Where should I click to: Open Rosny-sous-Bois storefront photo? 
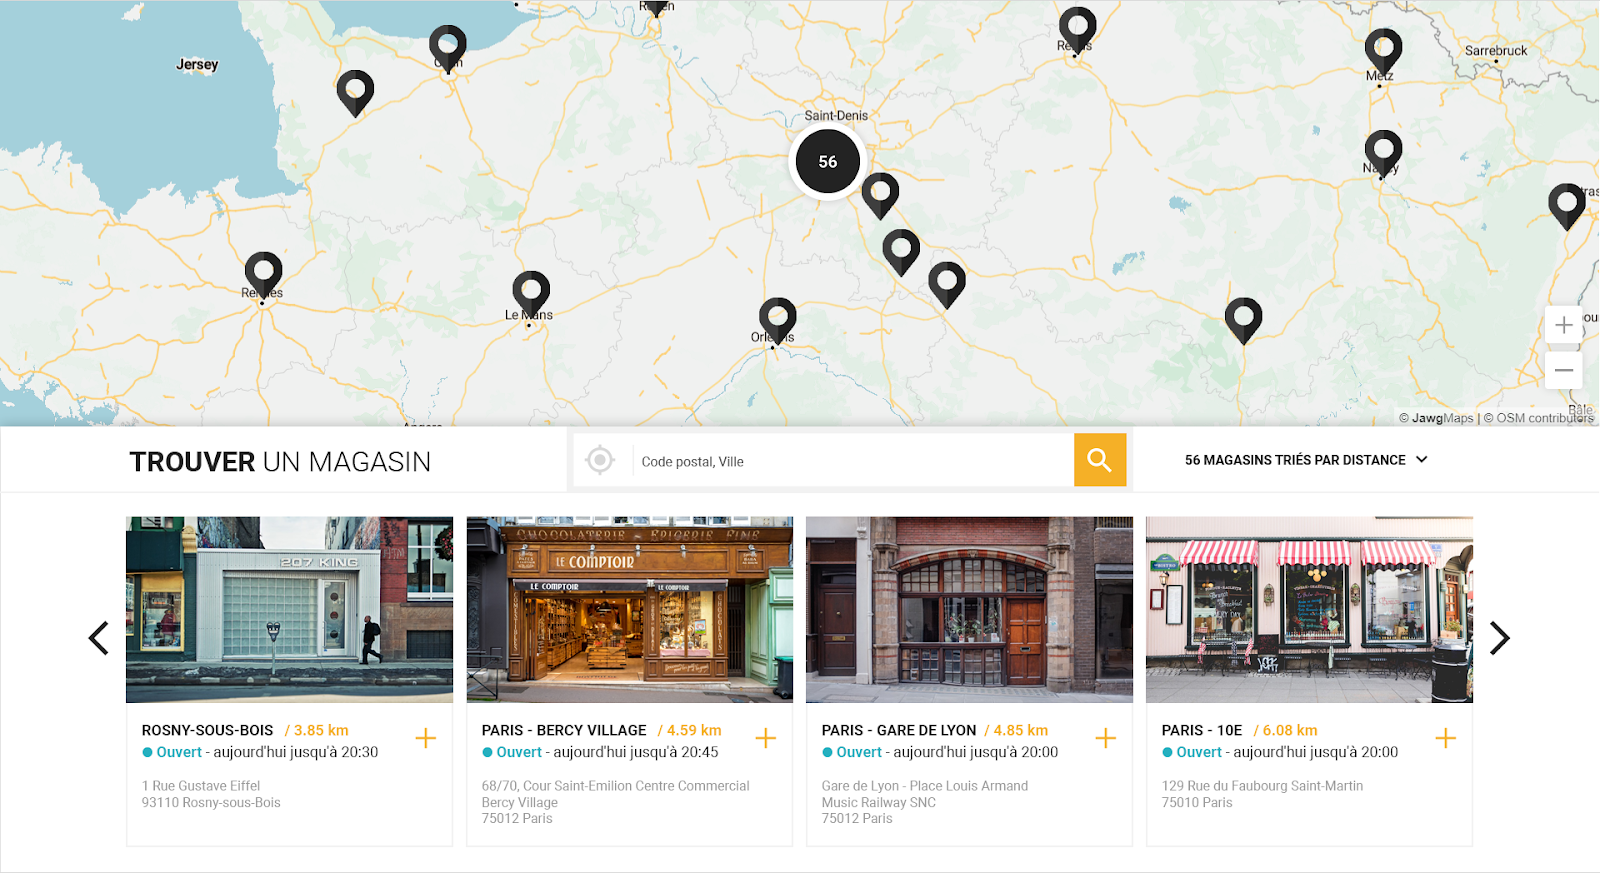[x=289, y=609]
